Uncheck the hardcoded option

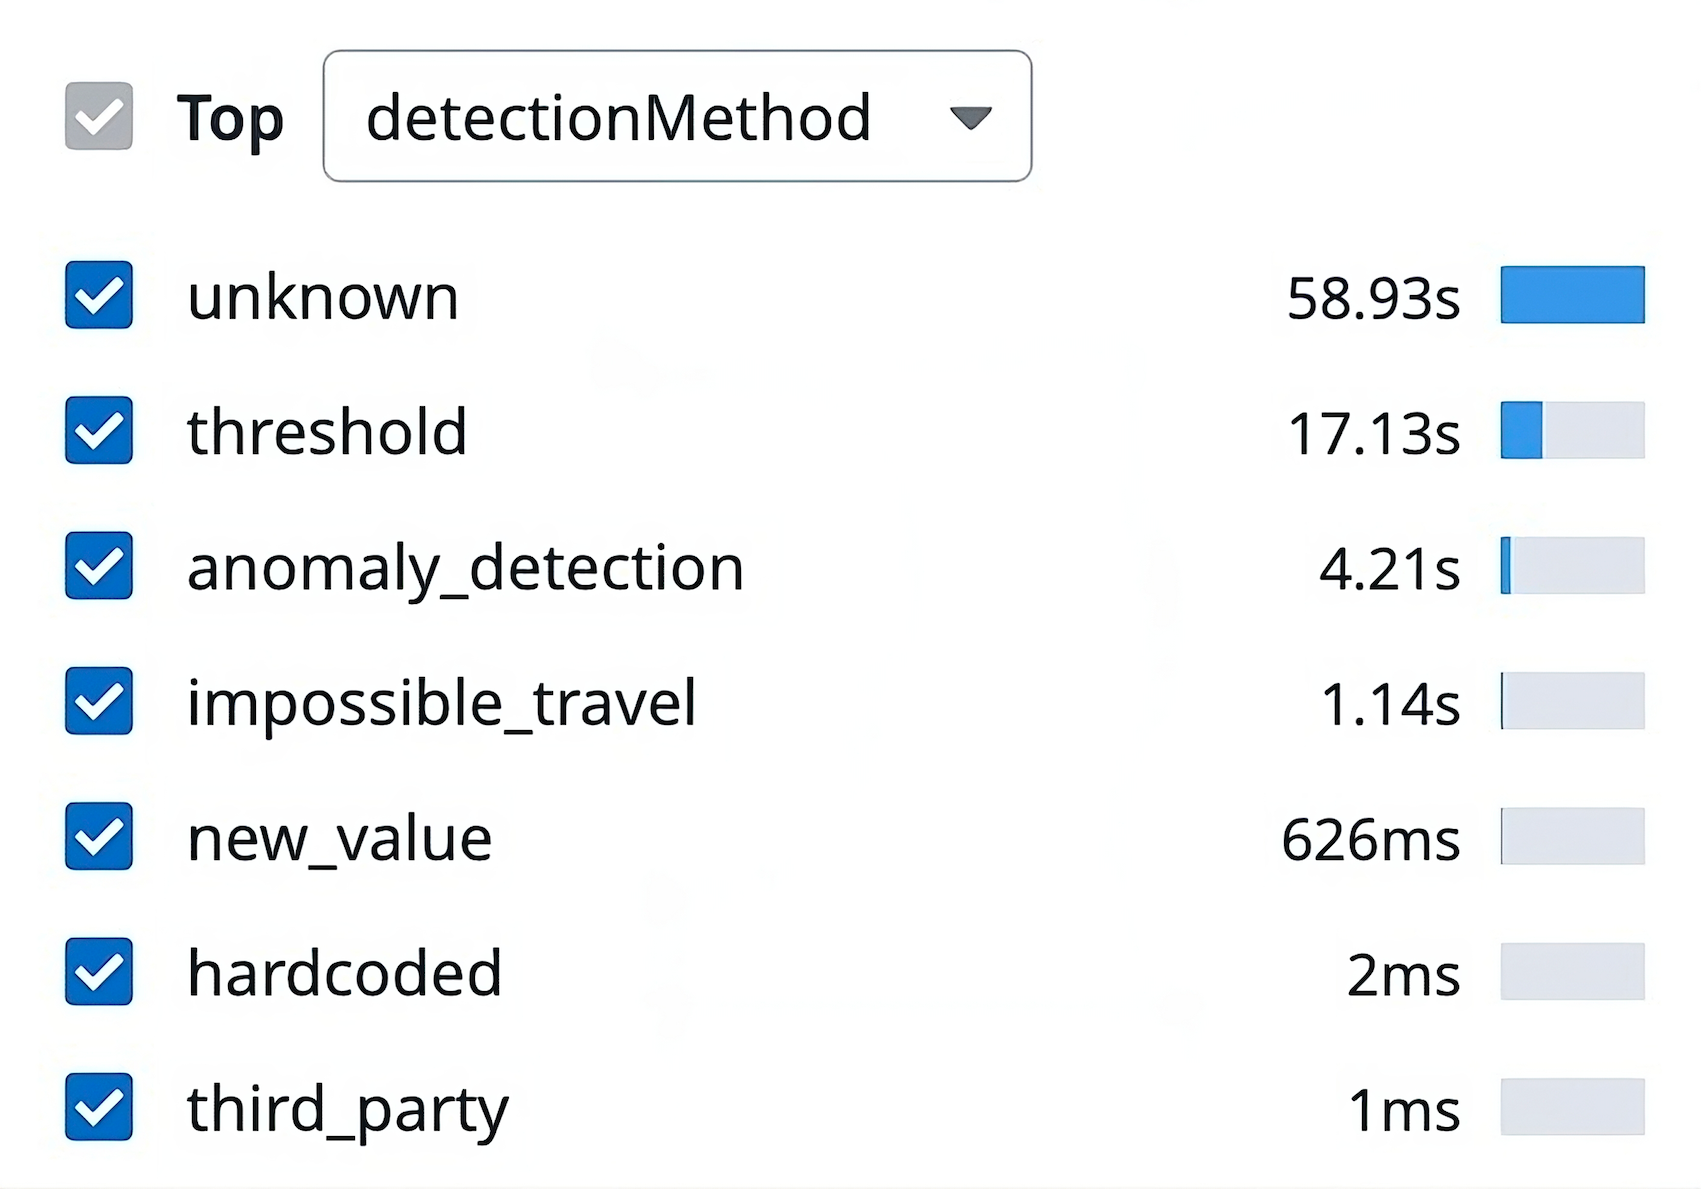(x=97, y=972)
